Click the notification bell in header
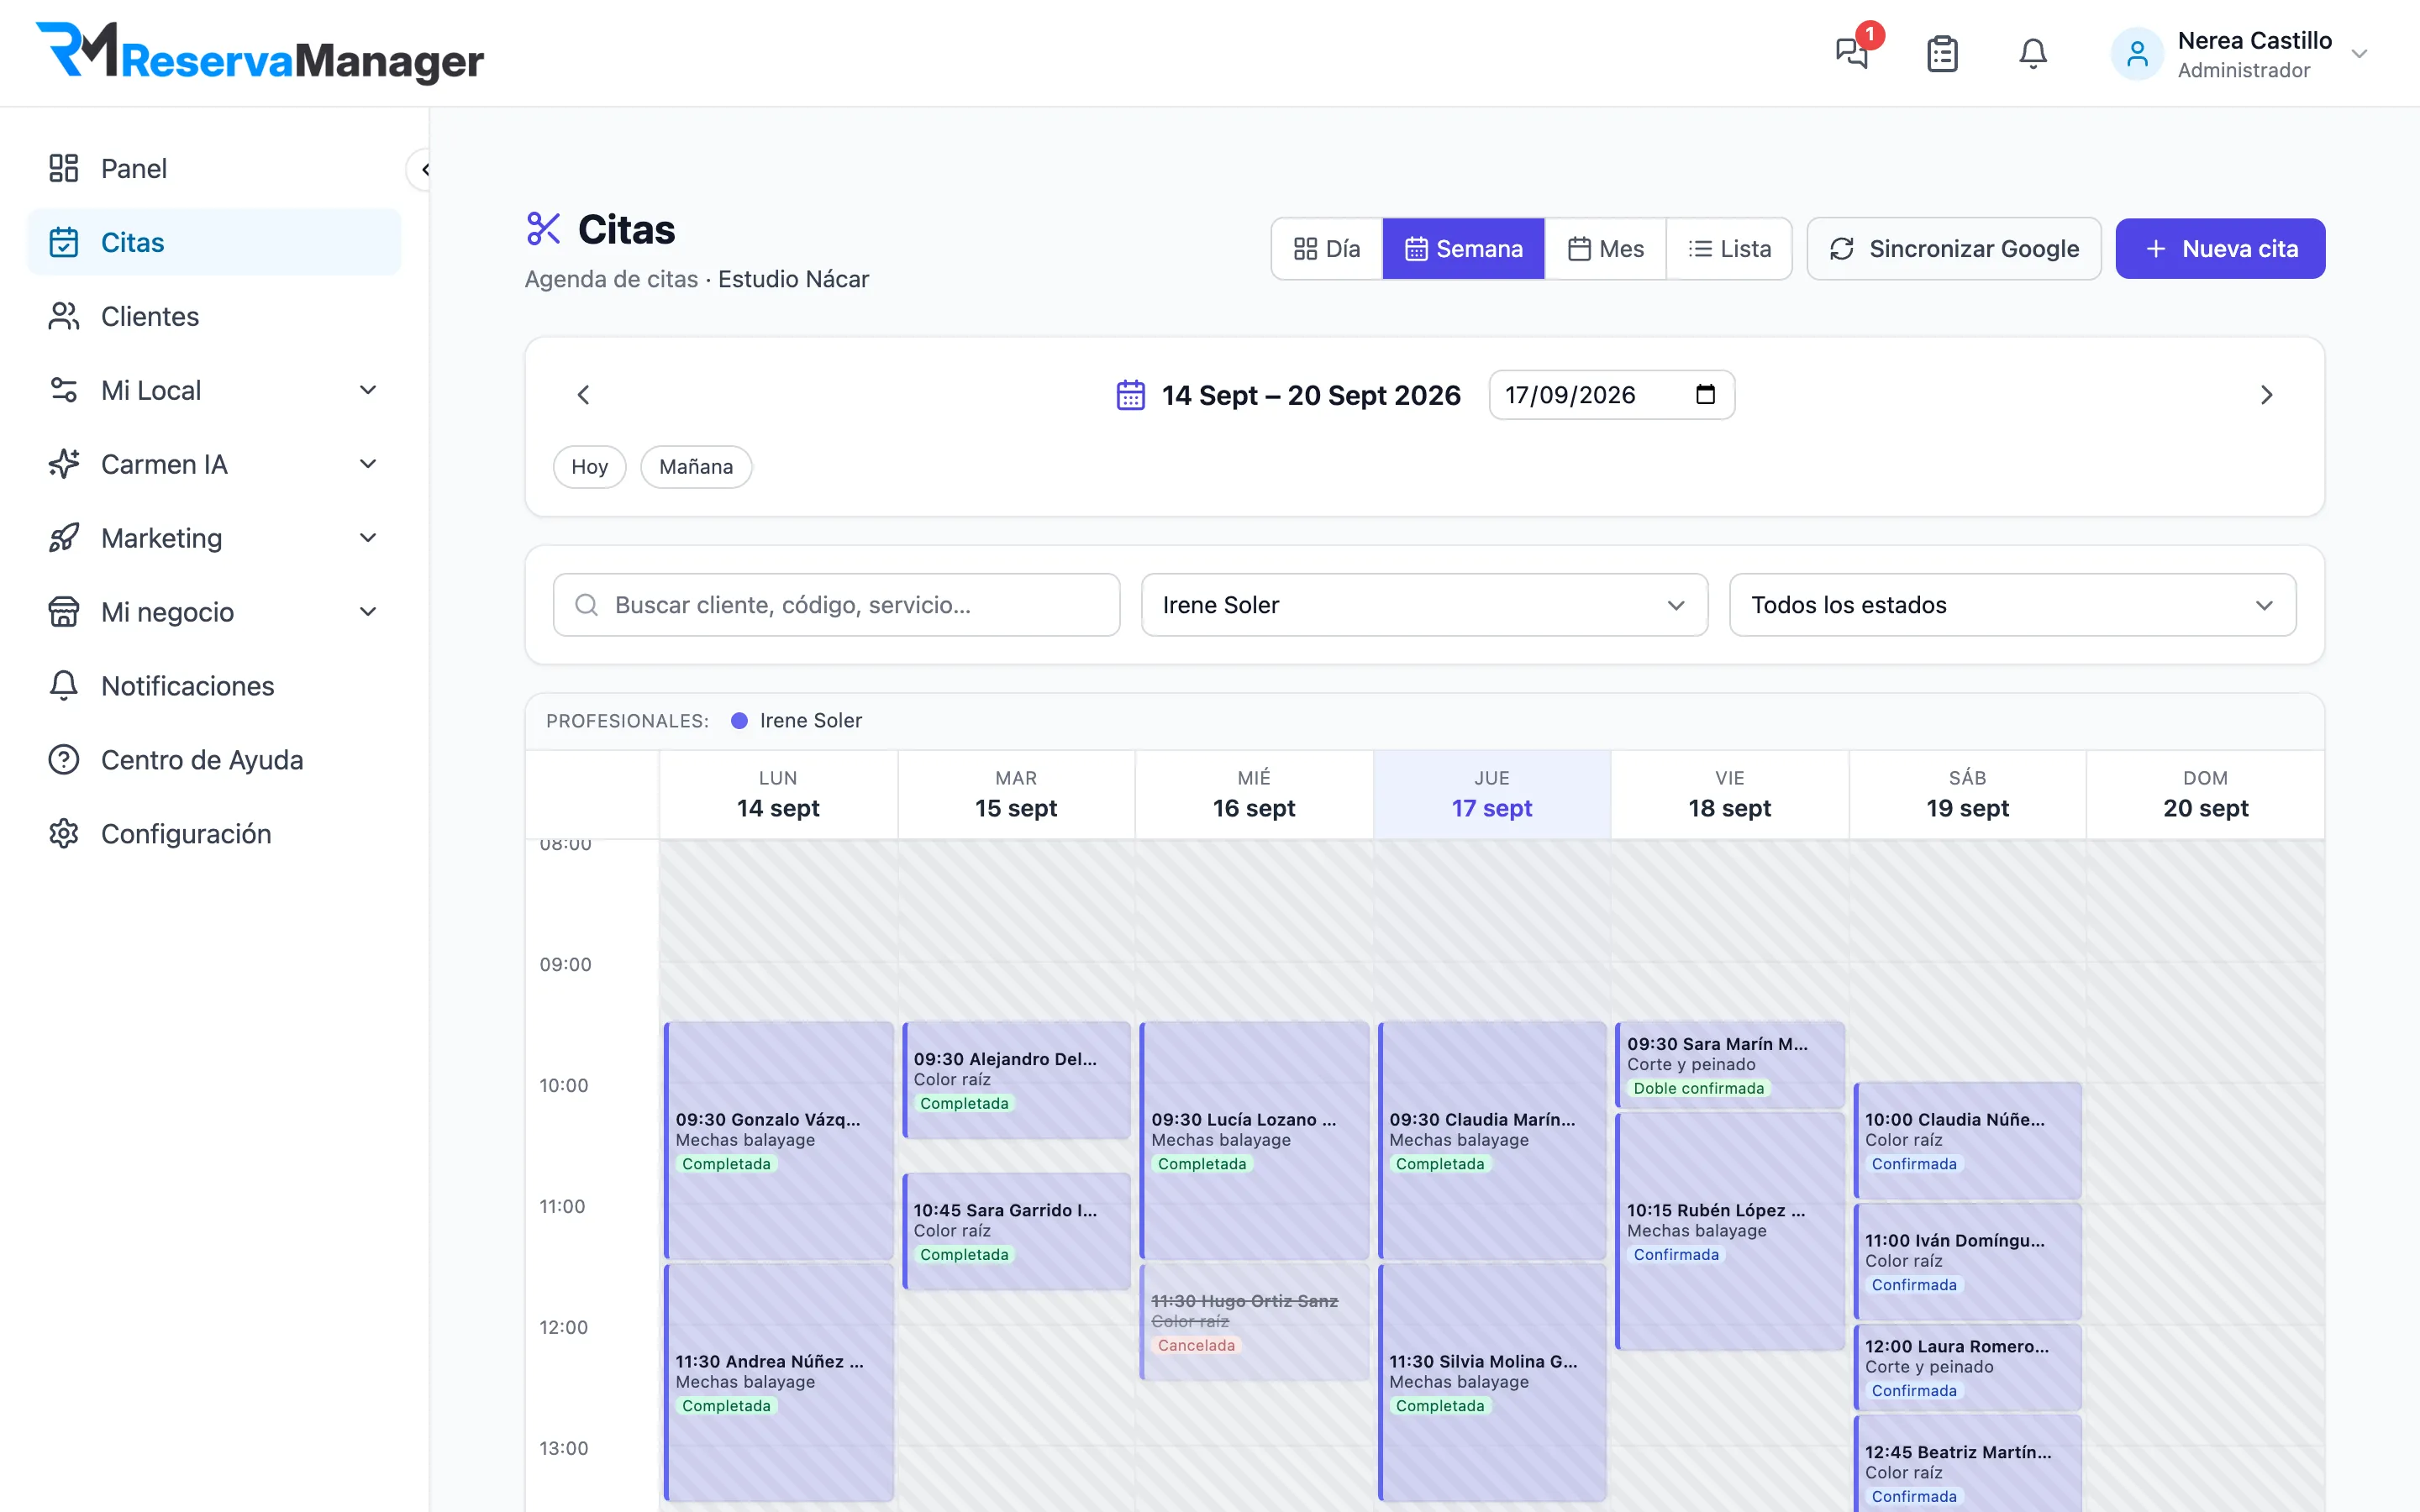This screenshot has width=2420, height=1512. [x=2033, y=53]
